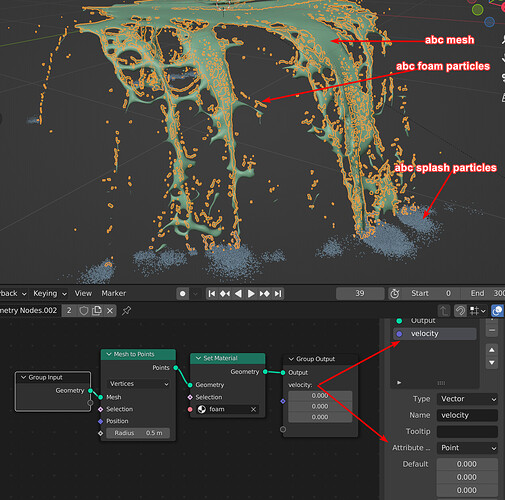Click the foam material sphere icon
505x500 pixels.
[202, 409]
